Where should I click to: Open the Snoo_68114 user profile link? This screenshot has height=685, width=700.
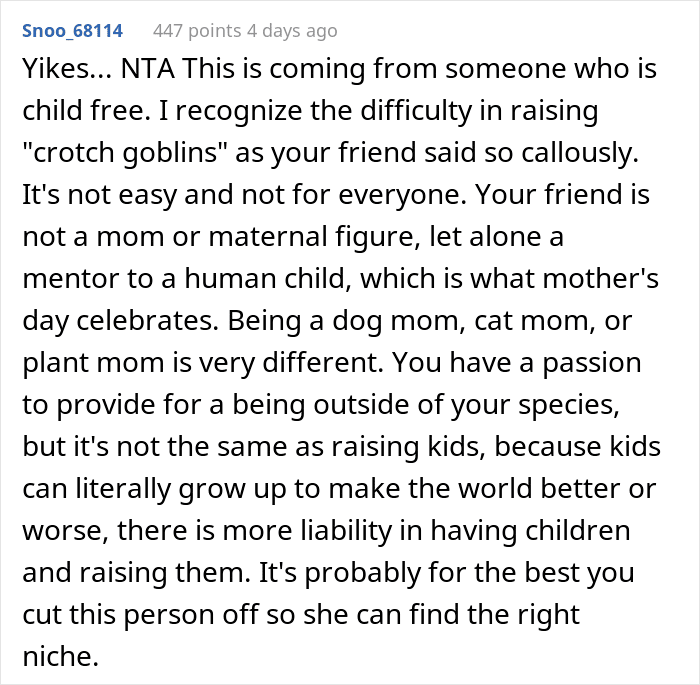pos(72,31)
